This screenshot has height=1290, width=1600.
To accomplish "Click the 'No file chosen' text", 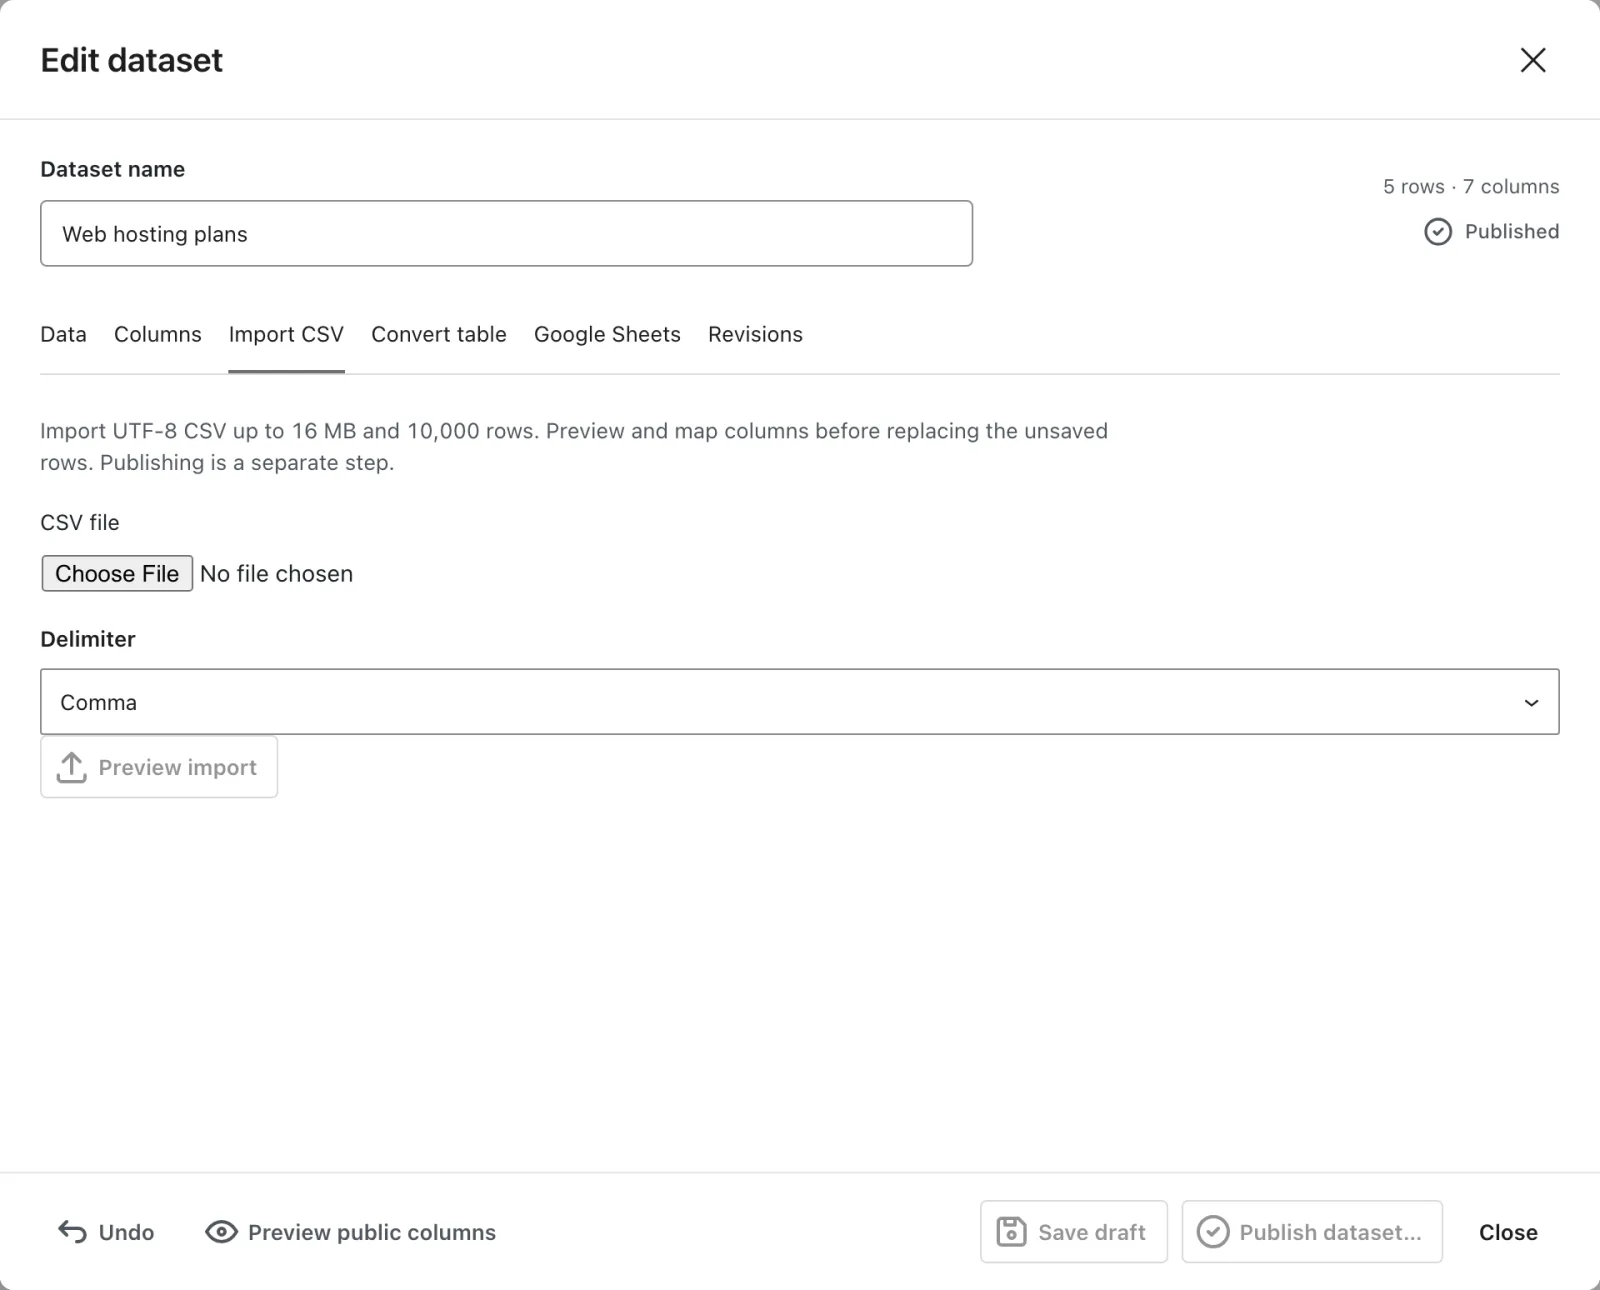I will 276,574.
